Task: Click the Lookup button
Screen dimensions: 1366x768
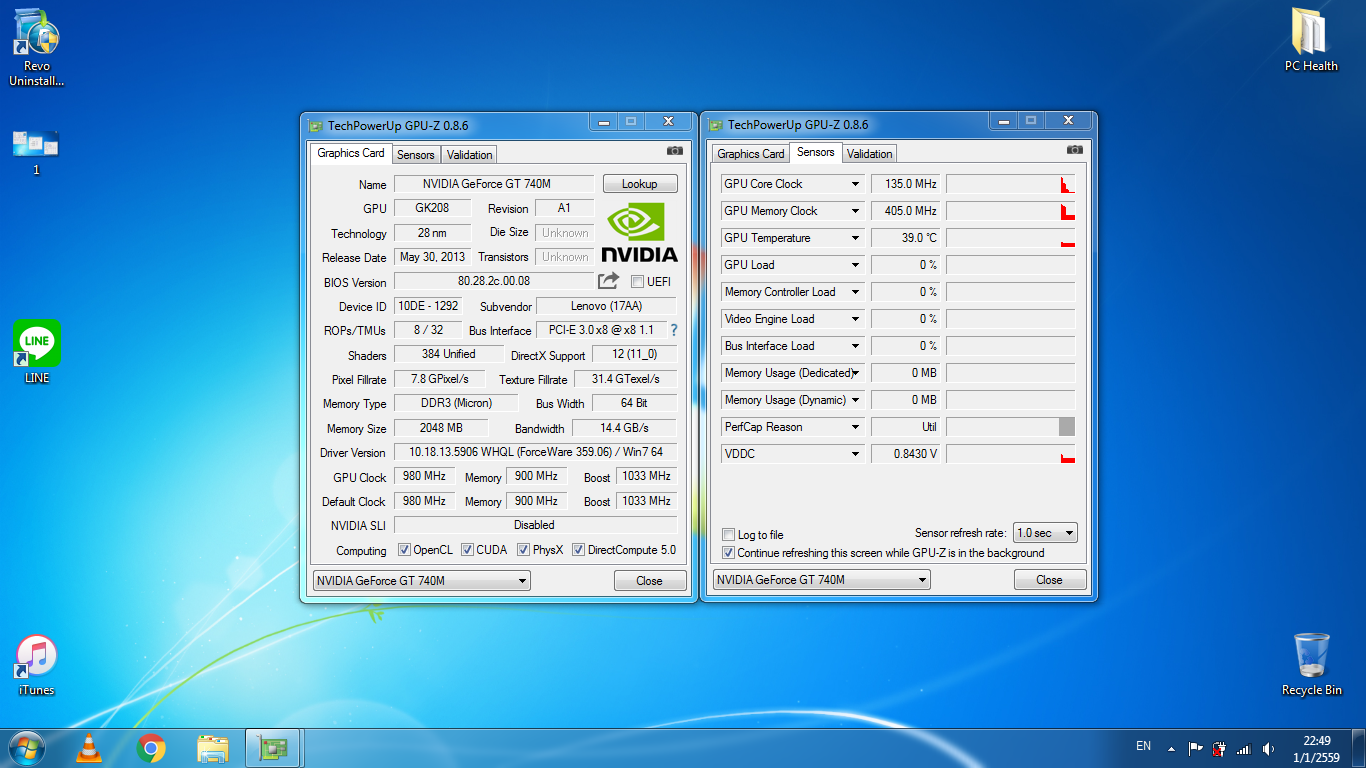Action: tap(640, 184)
